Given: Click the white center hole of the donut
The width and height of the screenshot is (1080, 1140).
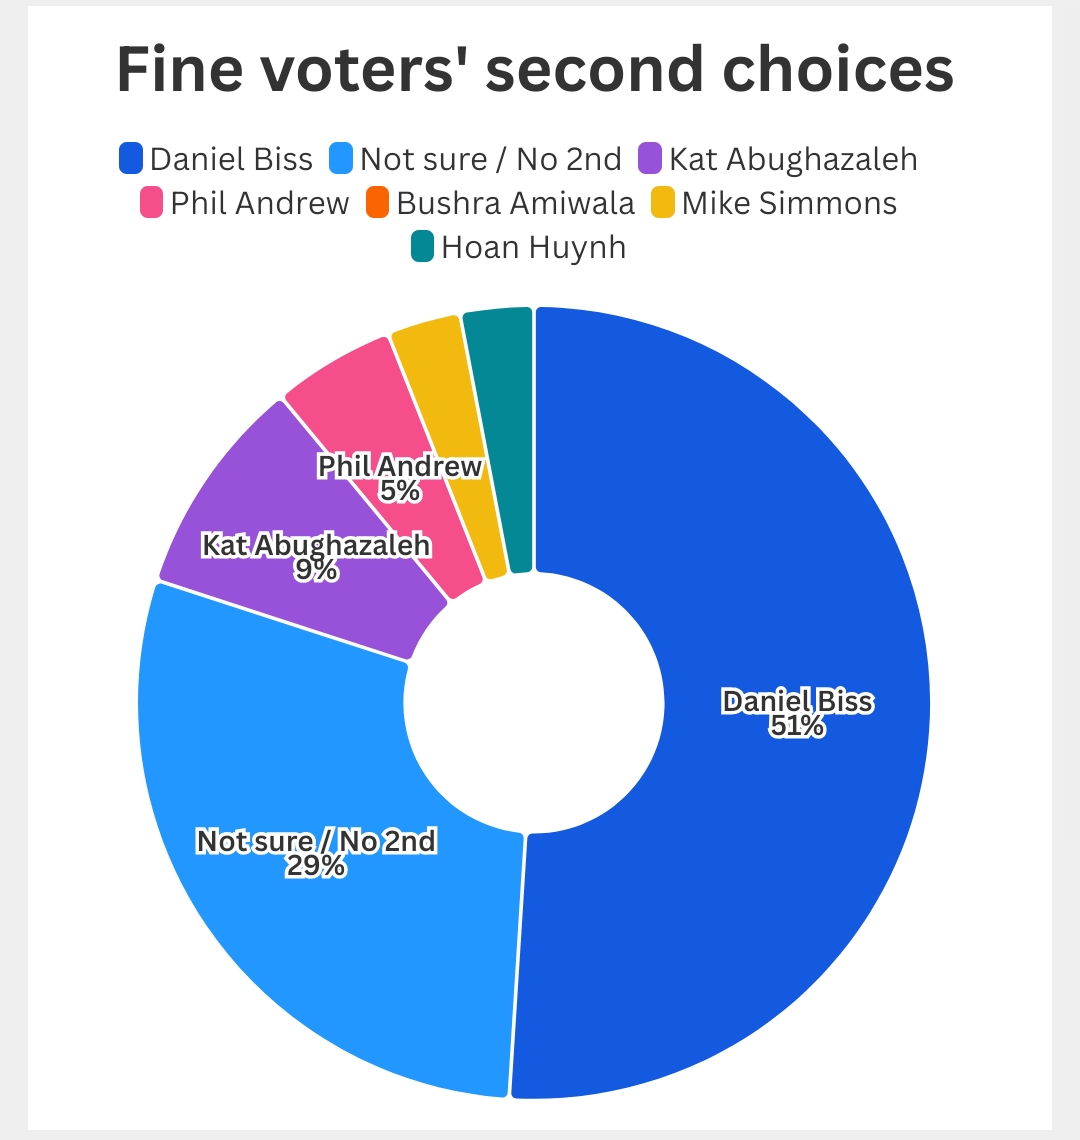Looking at the screenshot, I should pyautogui.click(x=534, y=702).
